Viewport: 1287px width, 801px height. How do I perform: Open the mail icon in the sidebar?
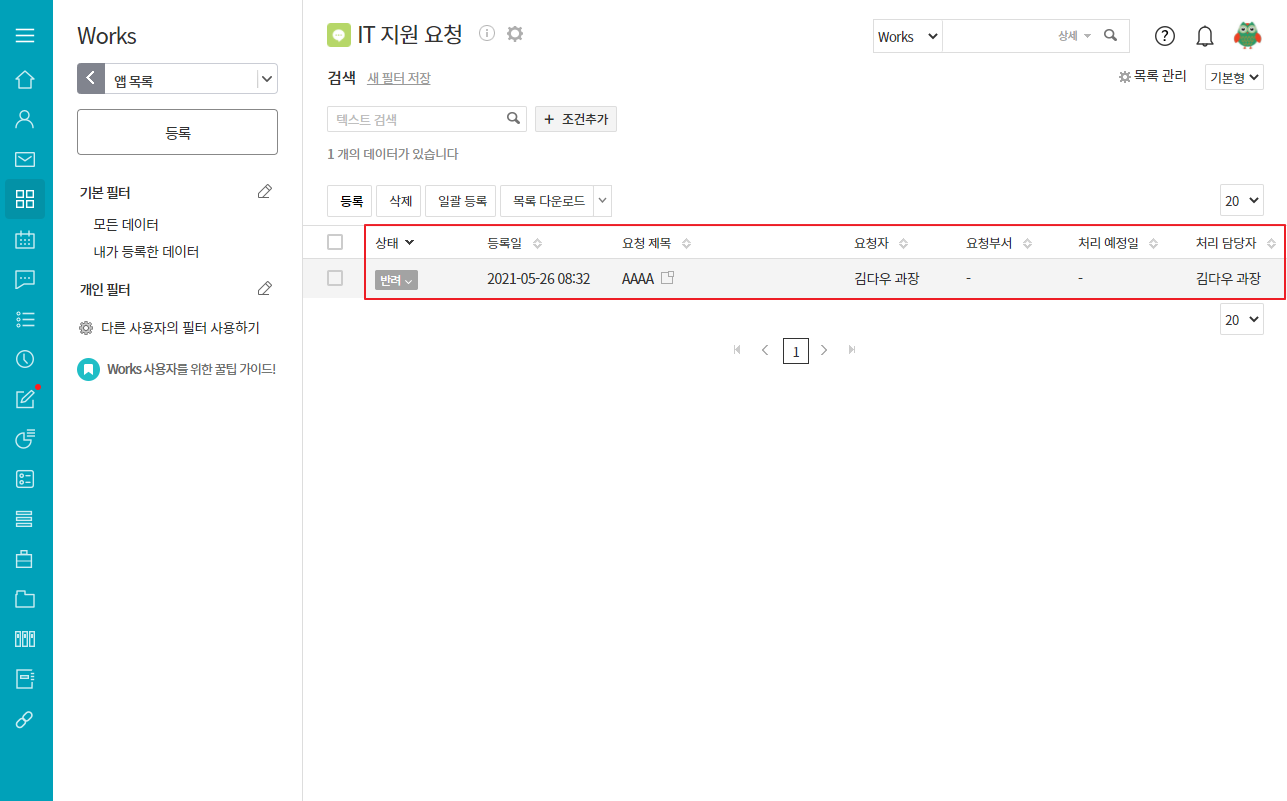pyautogui.click(x=25, y=159)
